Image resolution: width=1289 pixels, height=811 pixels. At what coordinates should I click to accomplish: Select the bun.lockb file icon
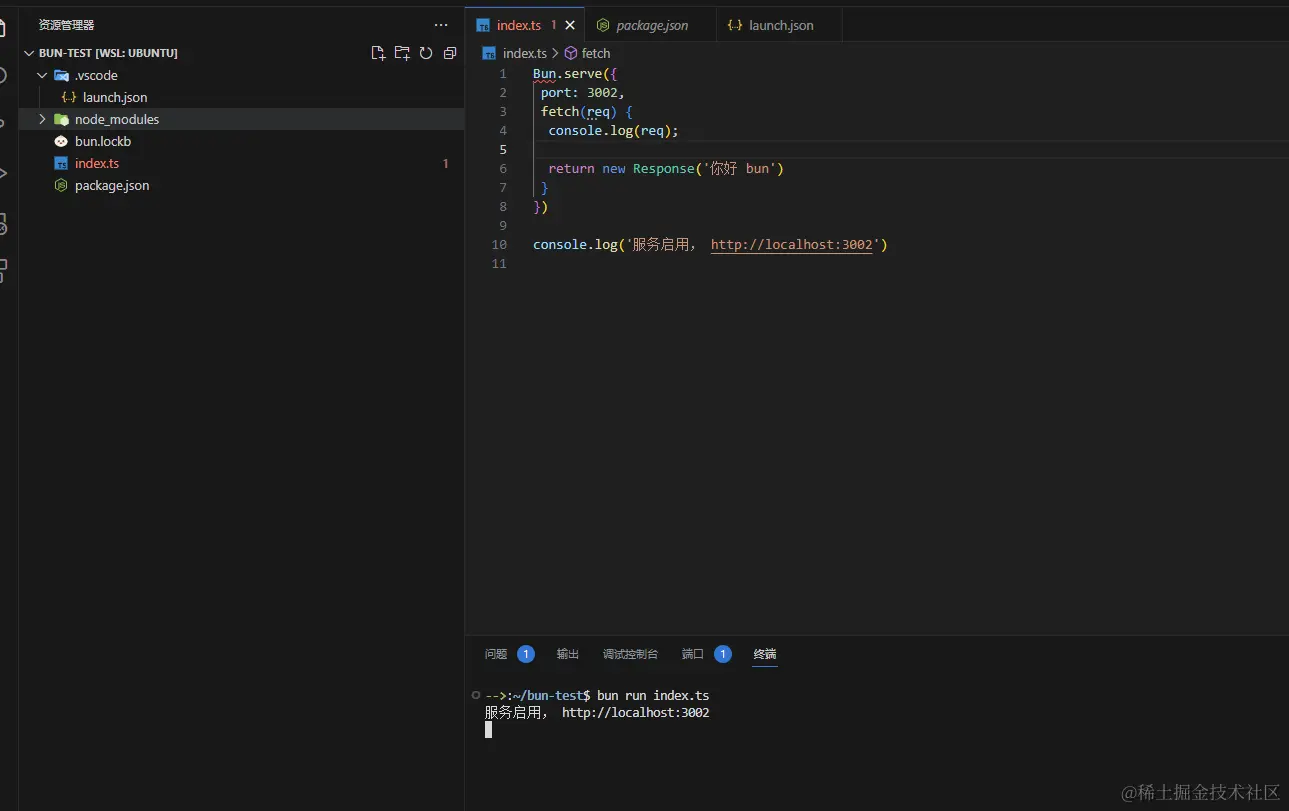point(61,141)
